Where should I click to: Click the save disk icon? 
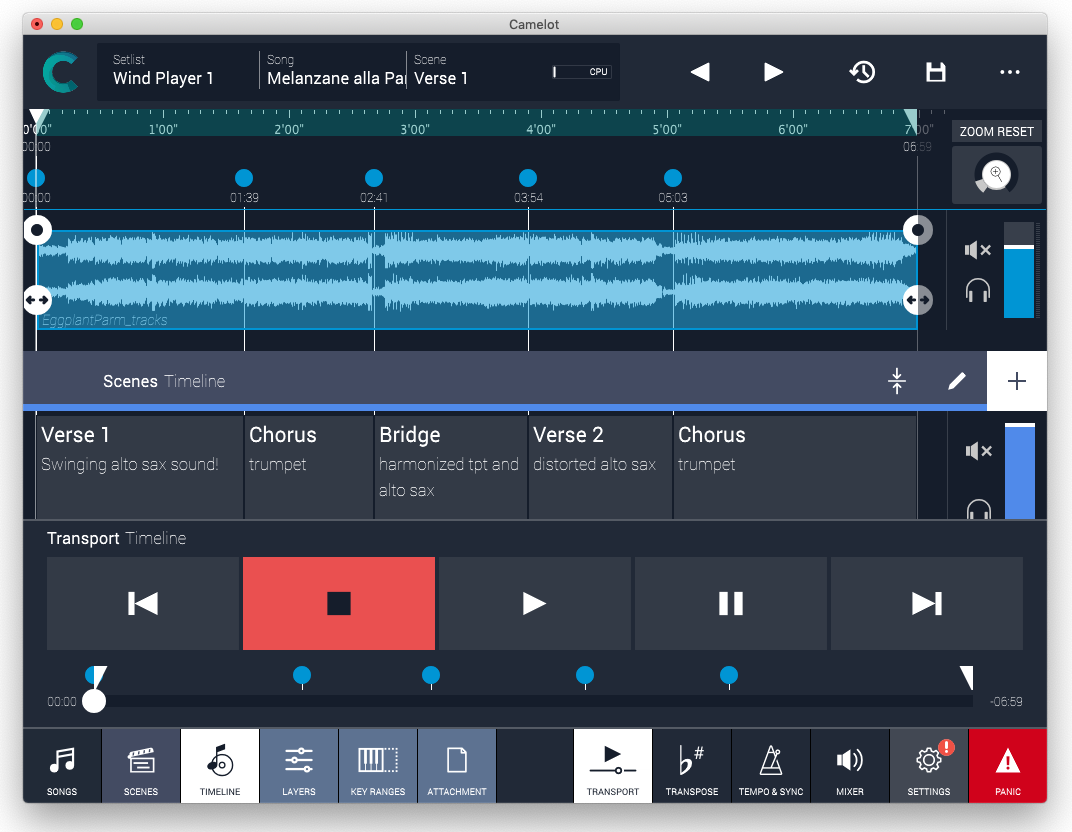(936, 72)
